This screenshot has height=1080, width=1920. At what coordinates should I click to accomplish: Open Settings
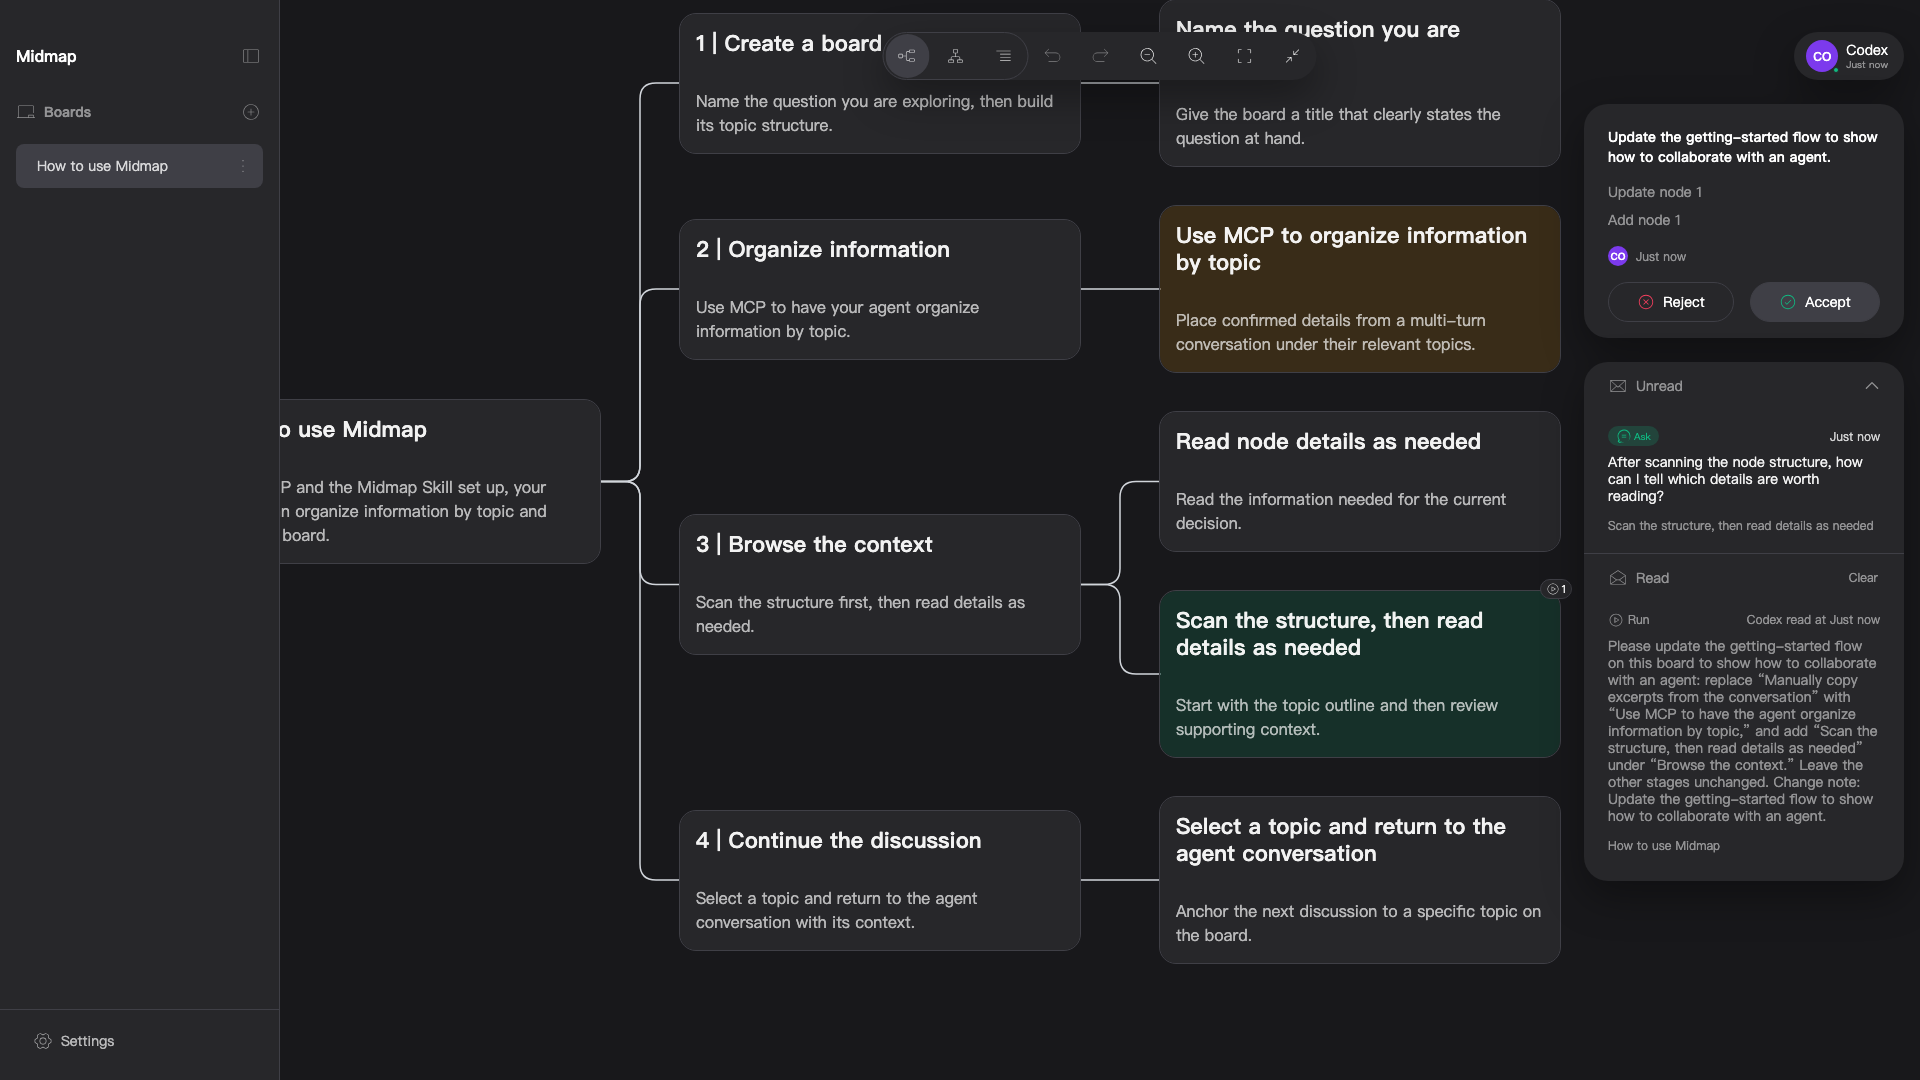[74, 1041]
